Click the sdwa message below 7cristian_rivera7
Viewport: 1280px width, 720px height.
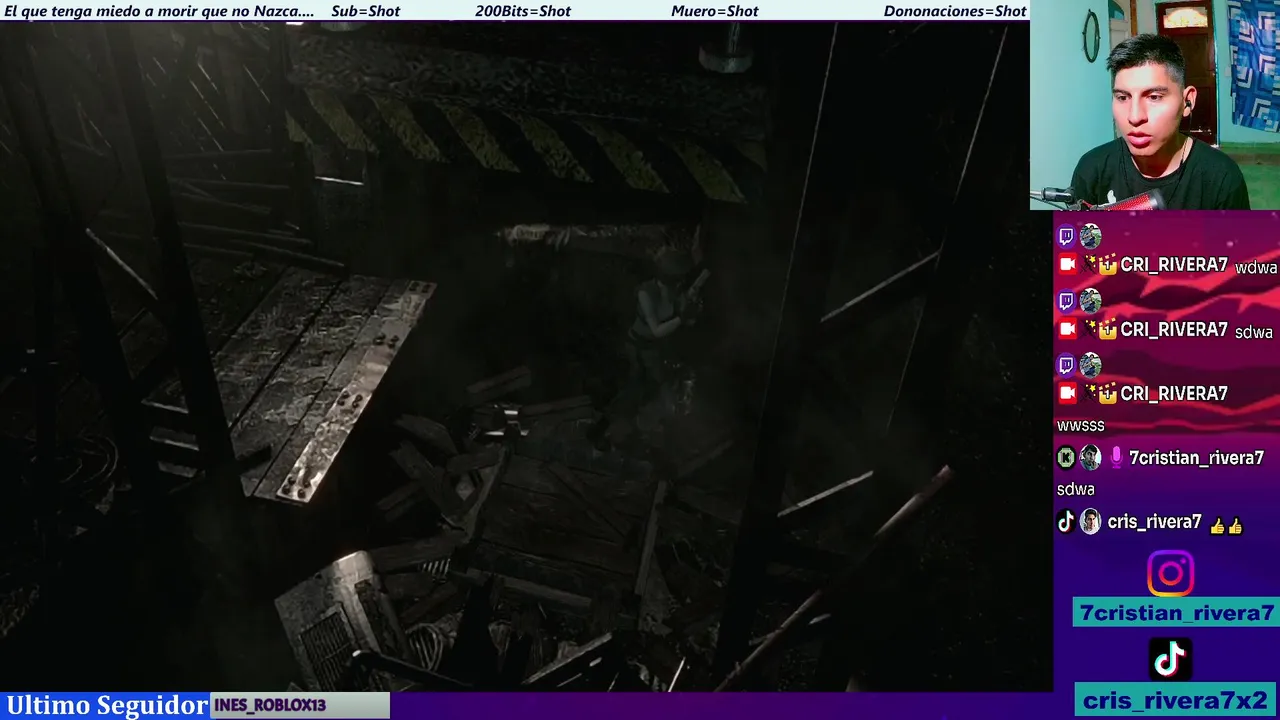(x=1076, y=489)
